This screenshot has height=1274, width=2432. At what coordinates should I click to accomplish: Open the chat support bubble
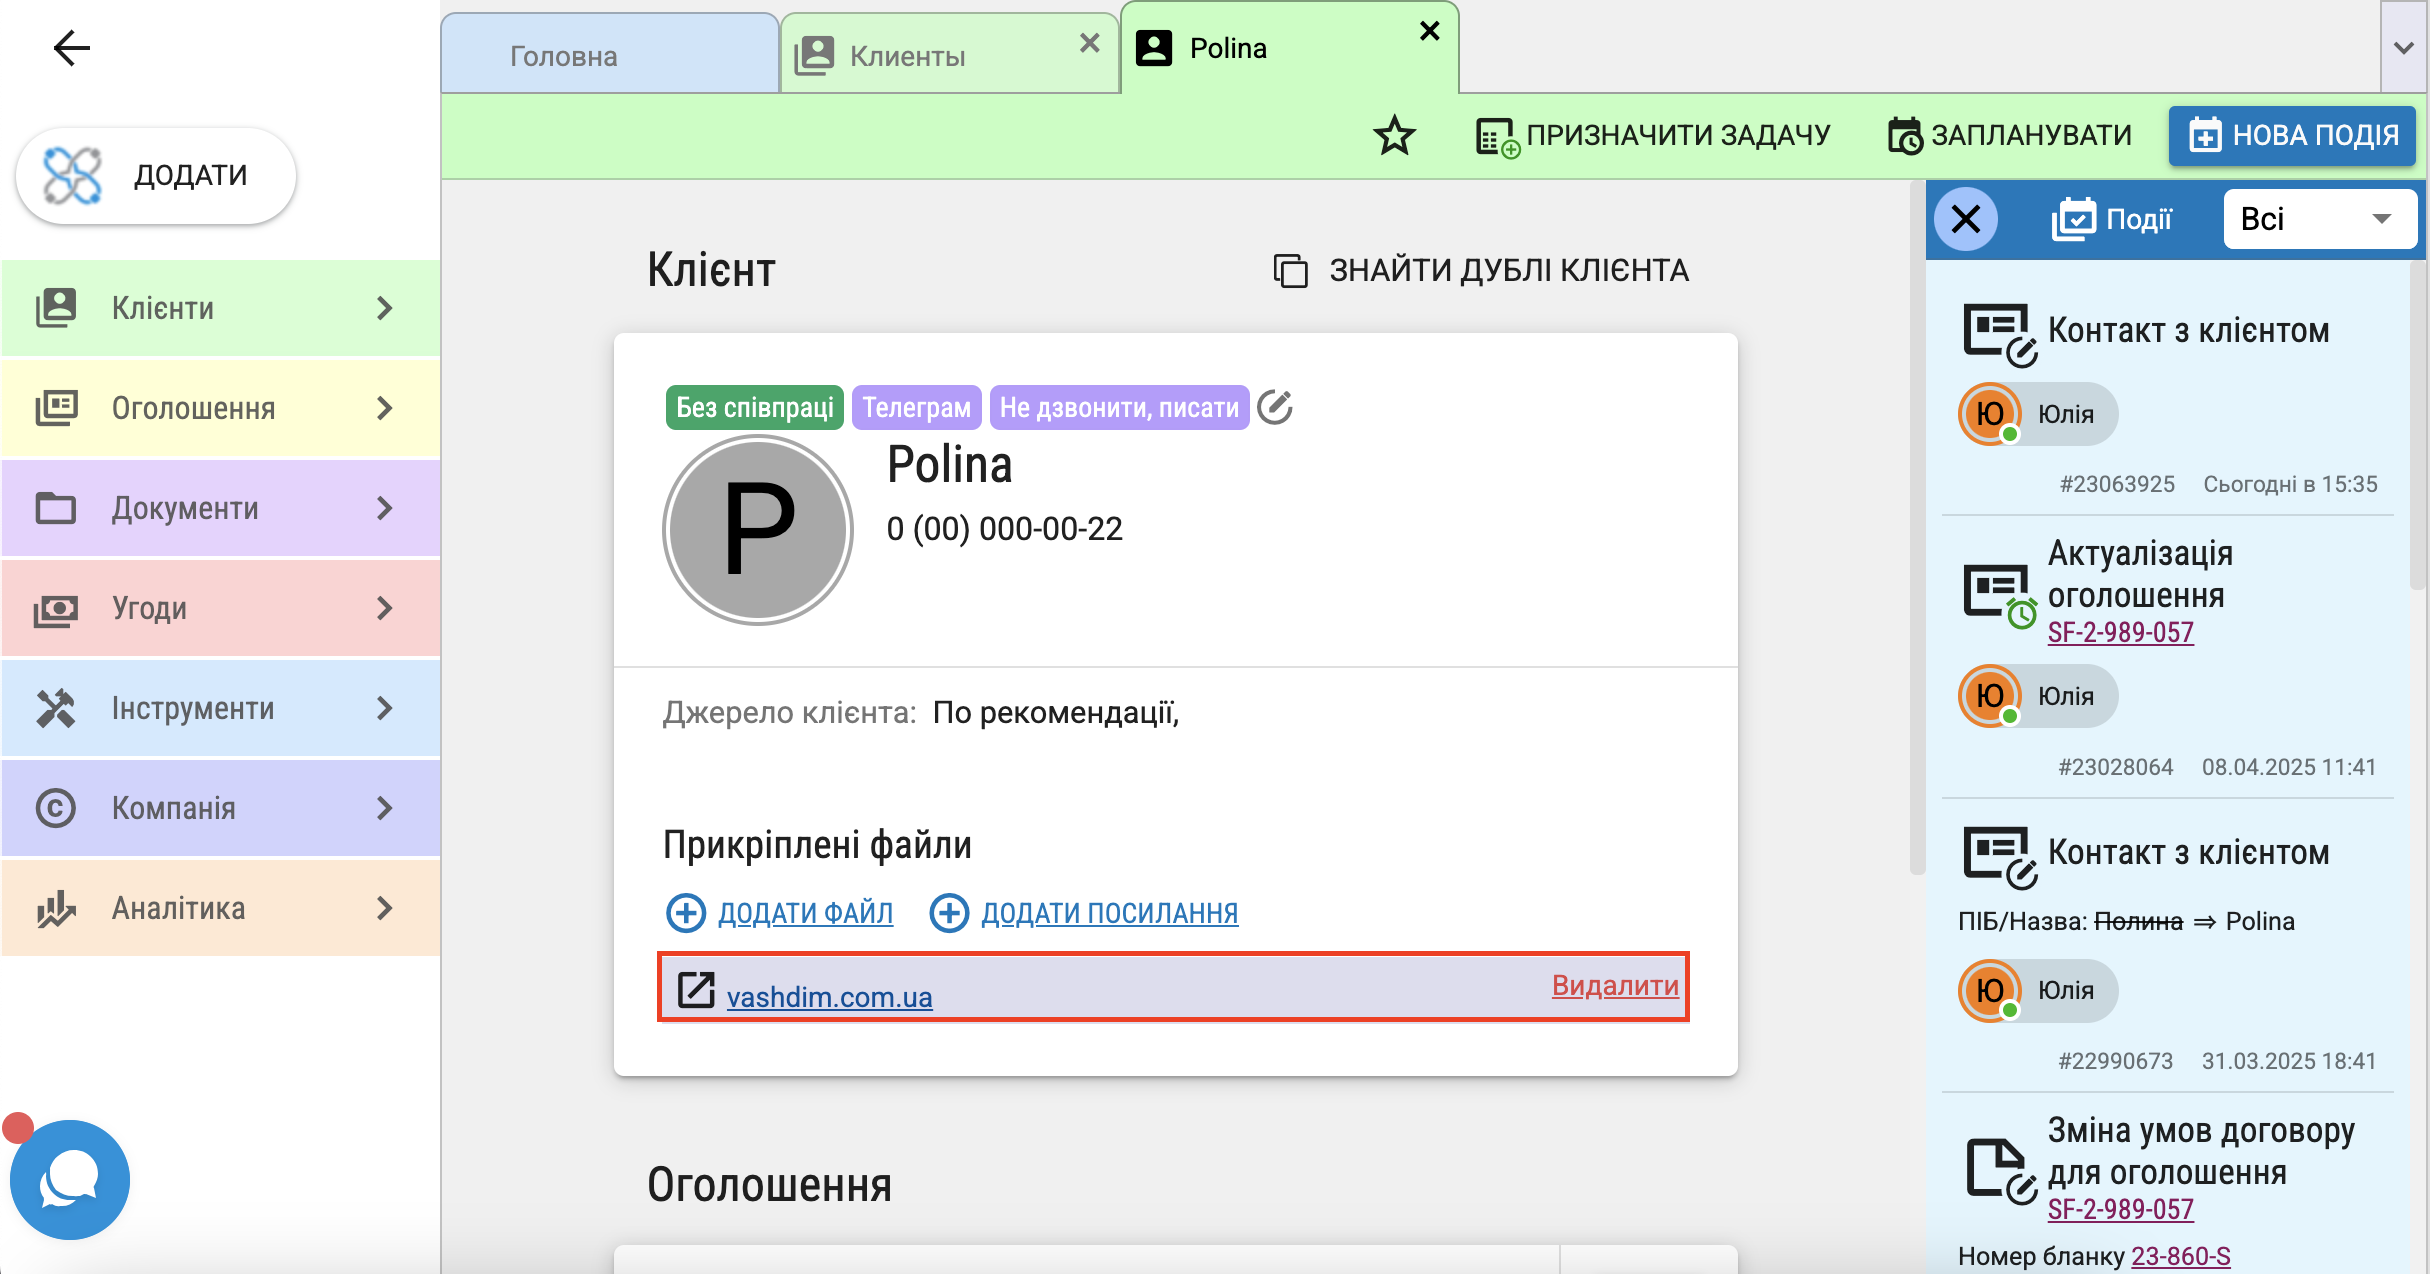tap(70, 1180)
